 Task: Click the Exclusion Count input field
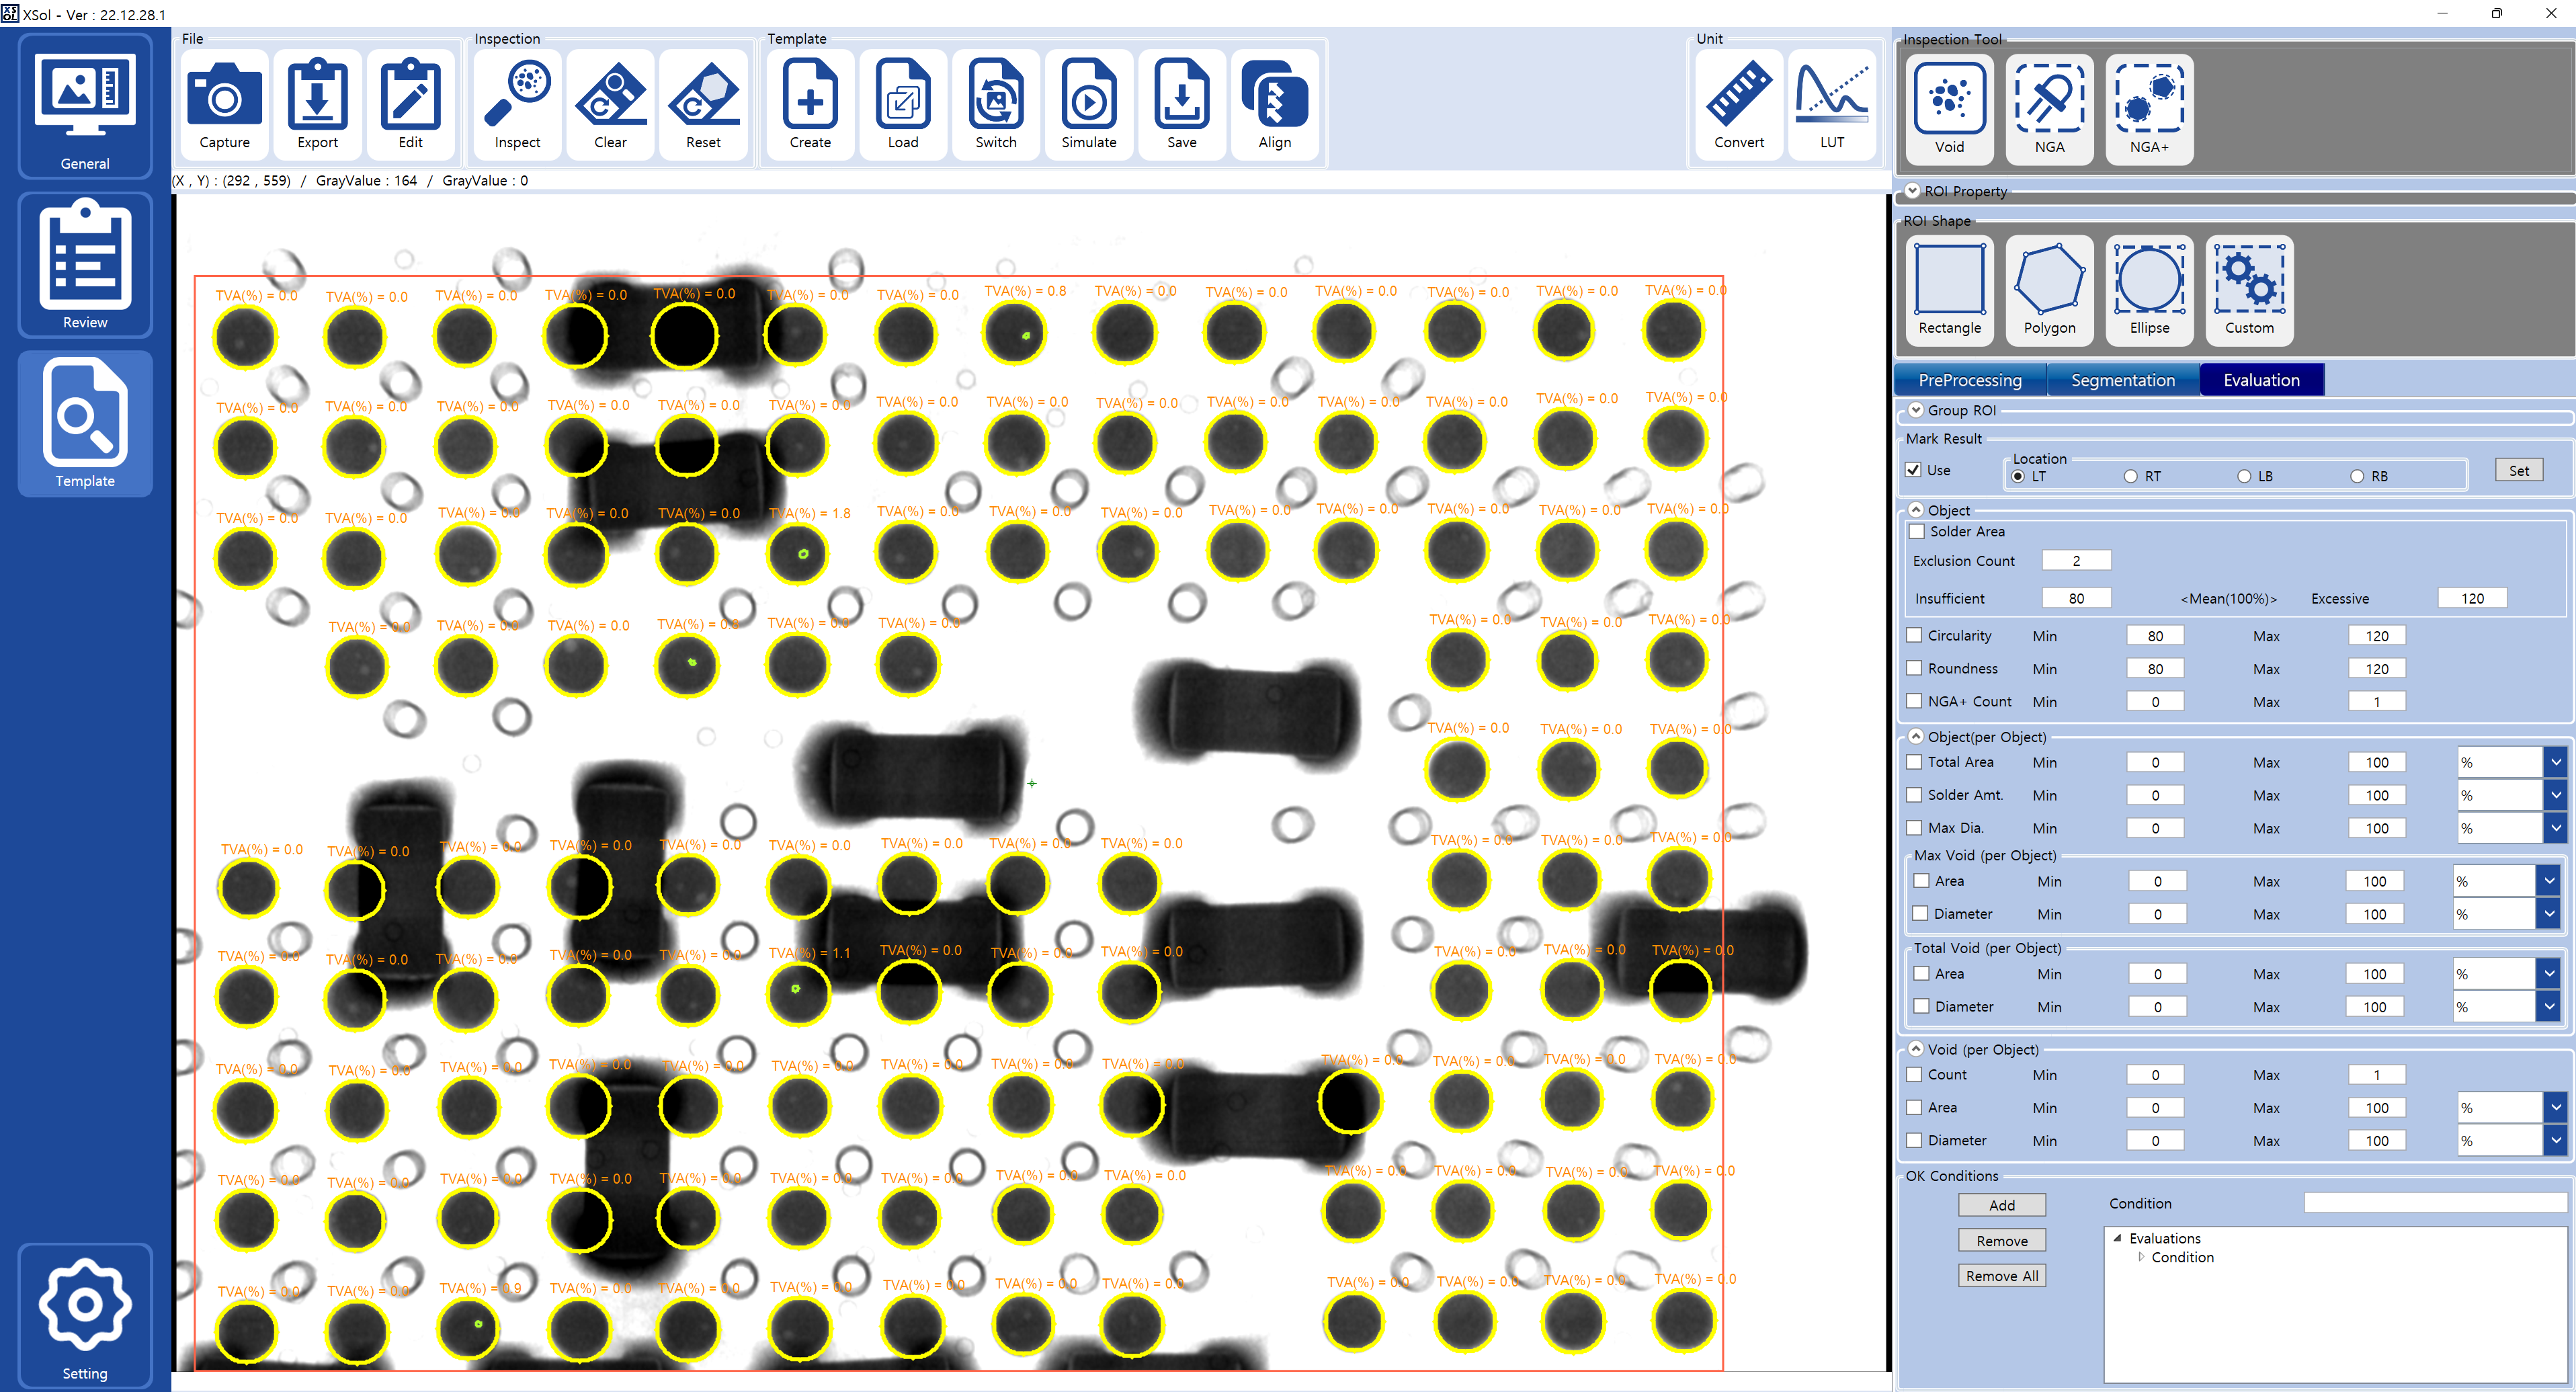2075,561
